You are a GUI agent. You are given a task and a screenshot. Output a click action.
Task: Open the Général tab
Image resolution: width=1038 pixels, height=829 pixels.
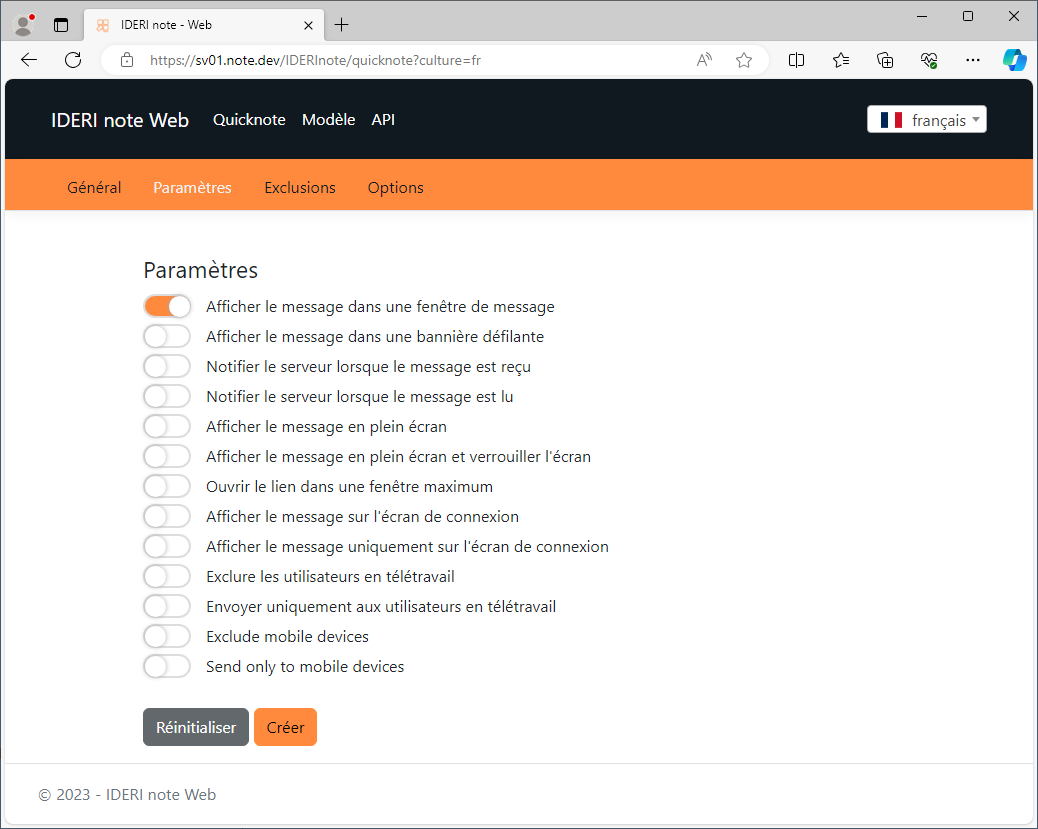[94, 187]
